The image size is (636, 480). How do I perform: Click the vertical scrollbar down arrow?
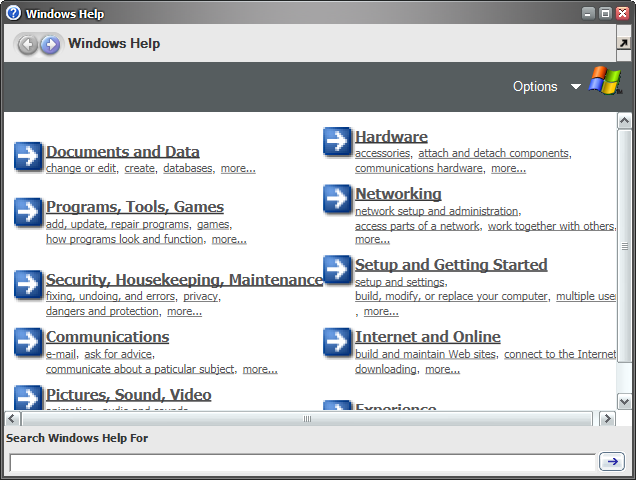tap(625, 401)
